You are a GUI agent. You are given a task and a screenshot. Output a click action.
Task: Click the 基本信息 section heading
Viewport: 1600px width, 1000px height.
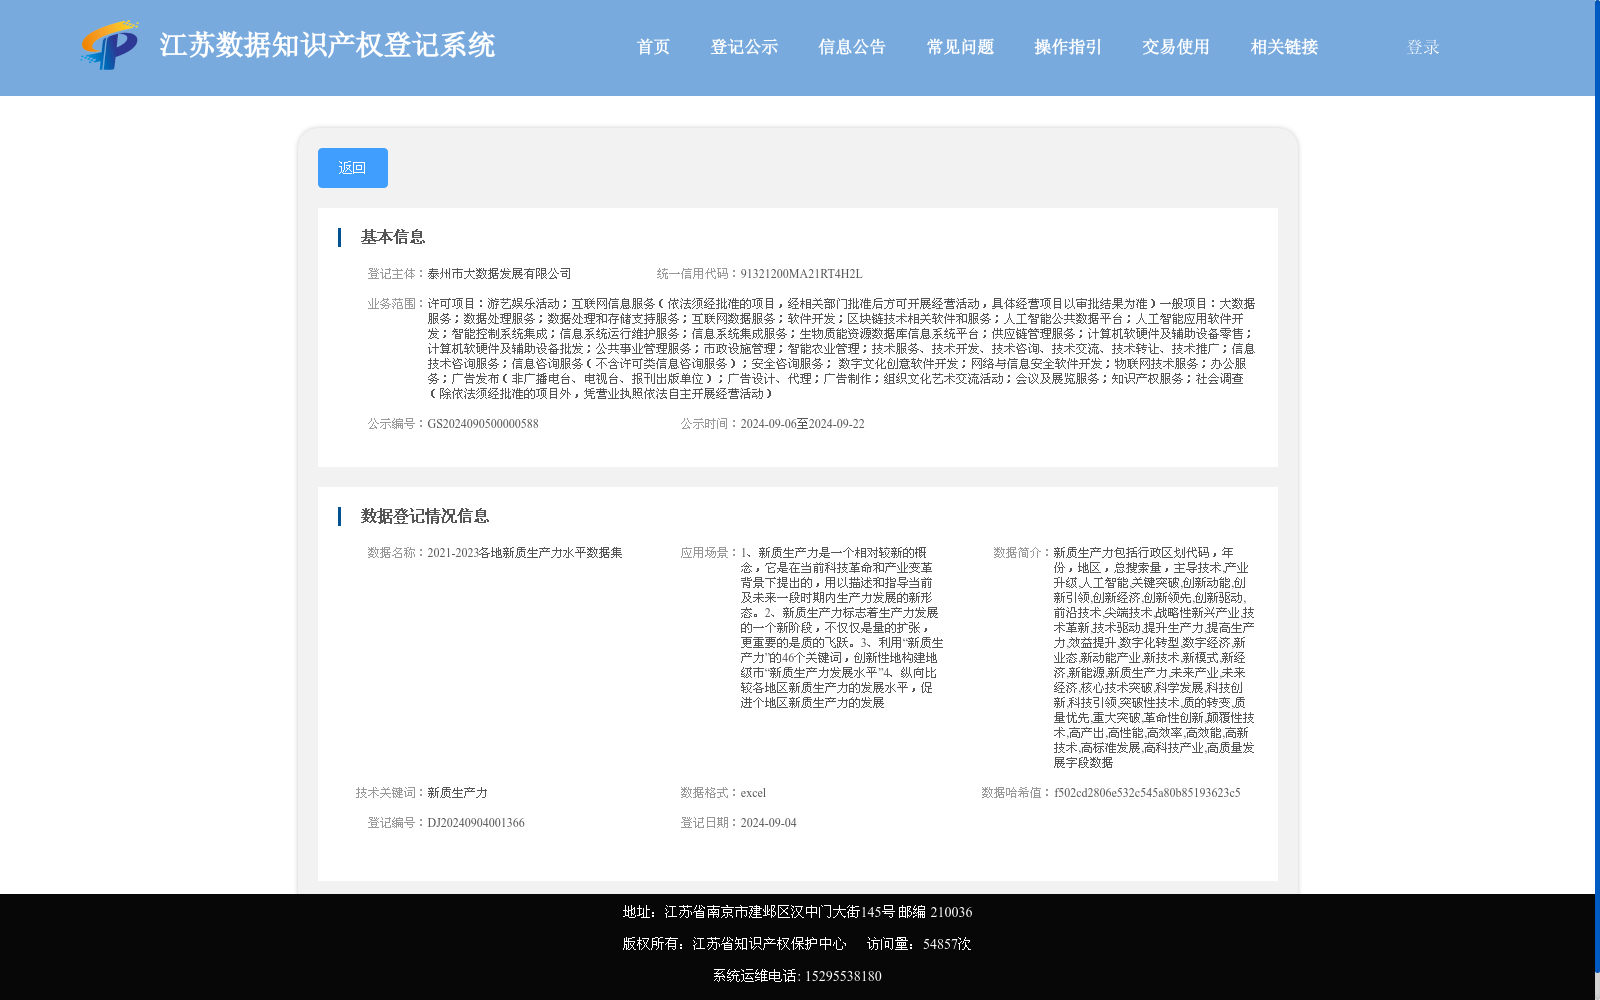tap(393, 237)
